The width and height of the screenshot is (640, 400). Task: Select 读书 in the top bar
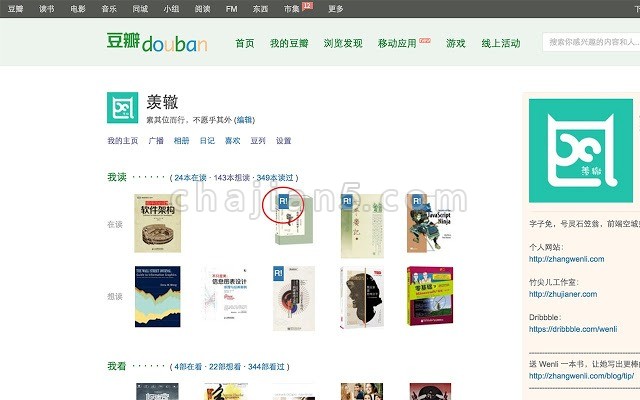tap(47, 9)
